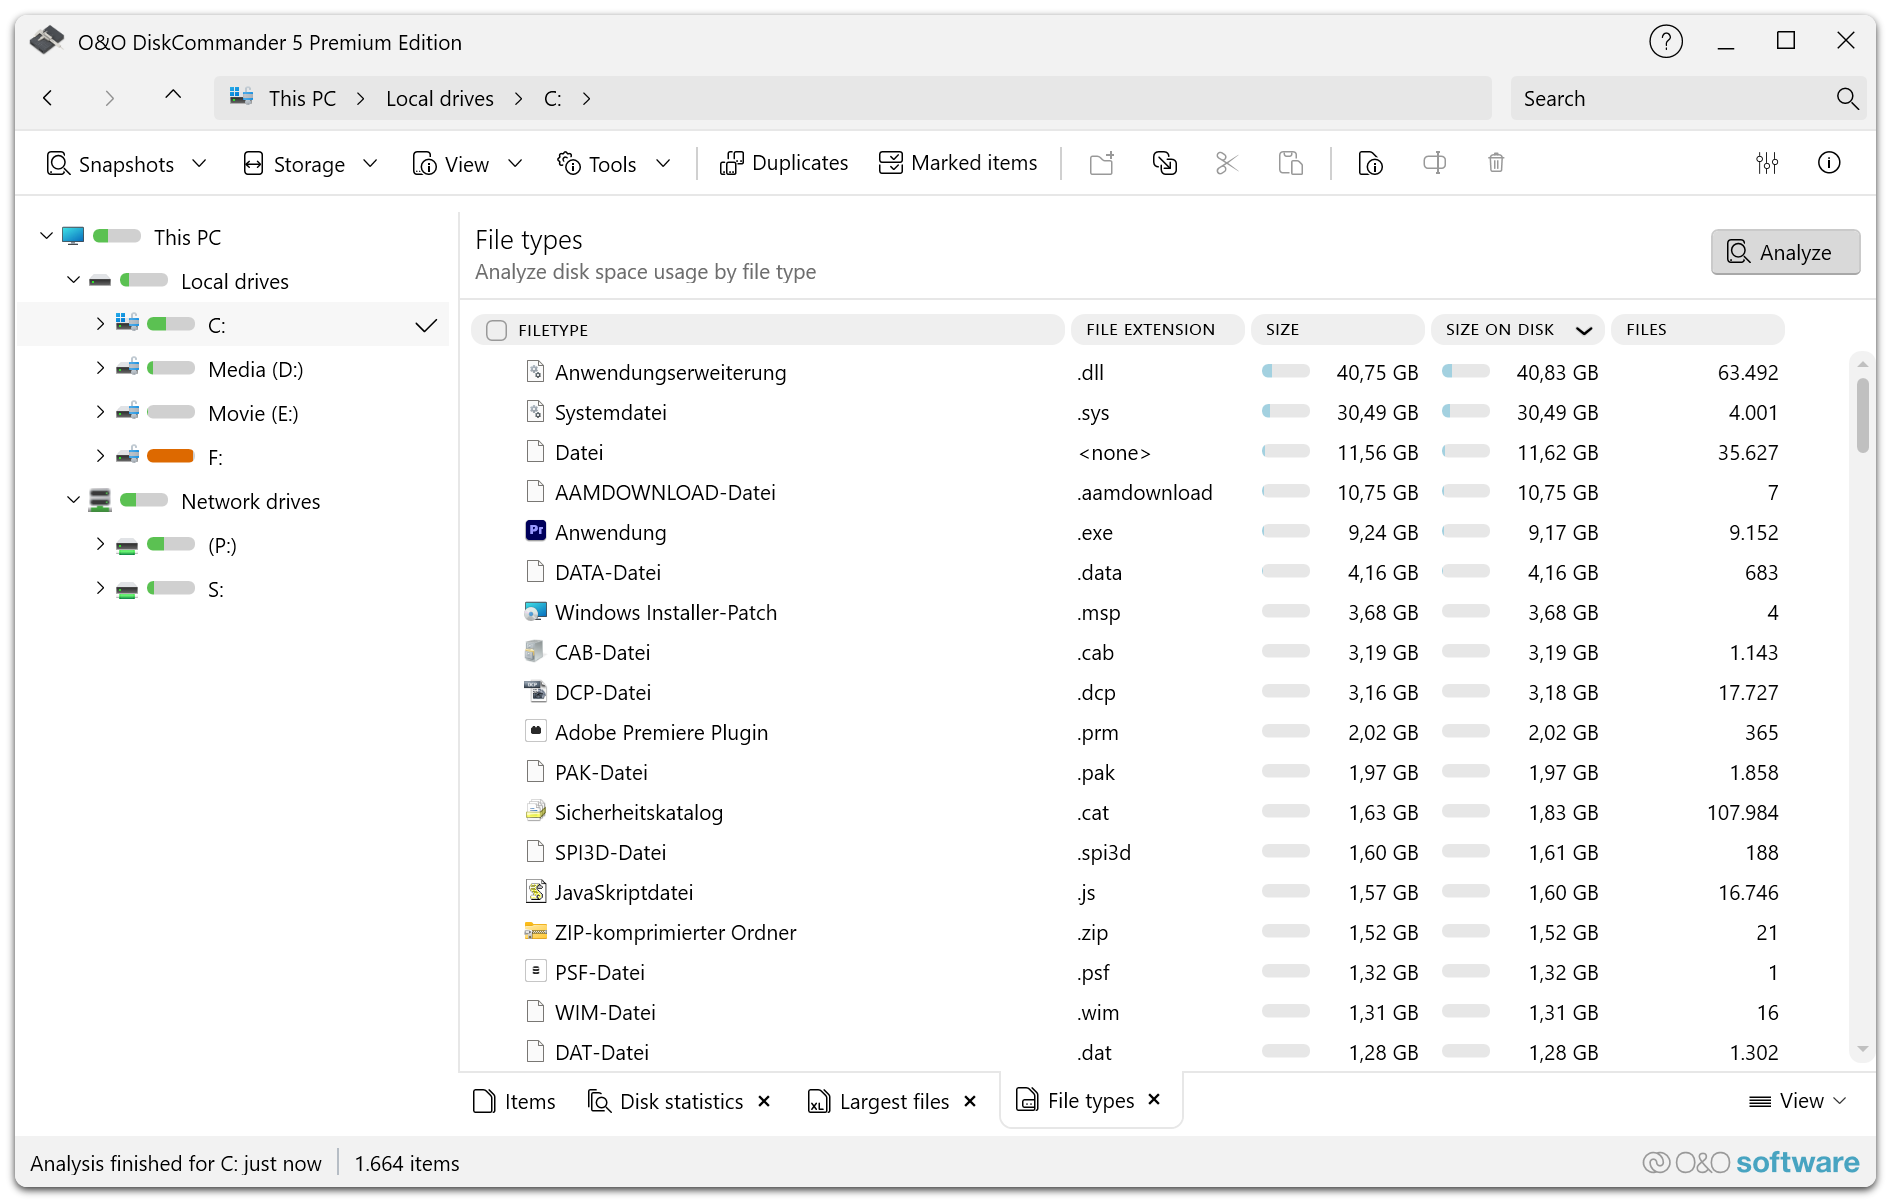Click the about info circle icon
This screenshot has height=1202, width=1891.
coord(1828,163)
